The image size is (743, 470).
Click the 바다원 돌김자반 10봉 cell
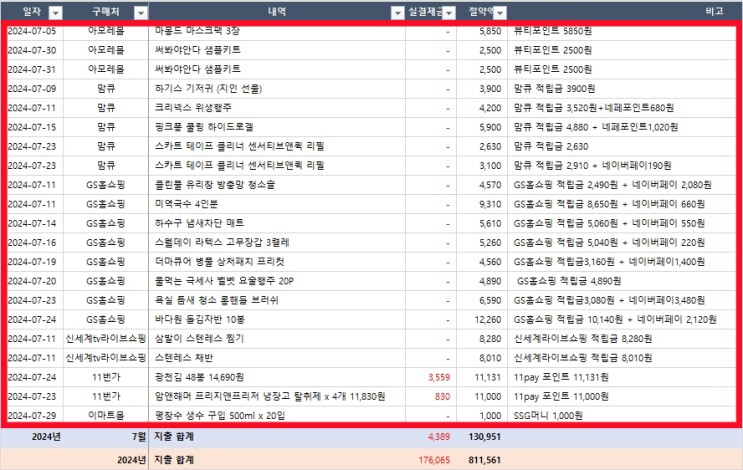coord(199,319)
